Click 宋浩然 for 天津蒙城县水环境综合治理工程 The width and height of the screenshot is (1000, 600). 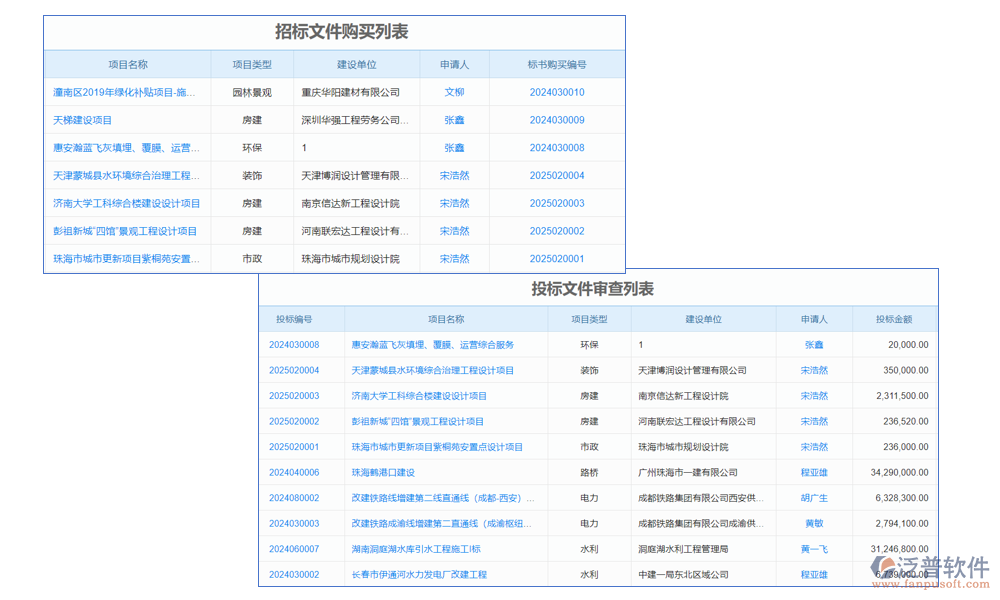click(x=454, y=175)
